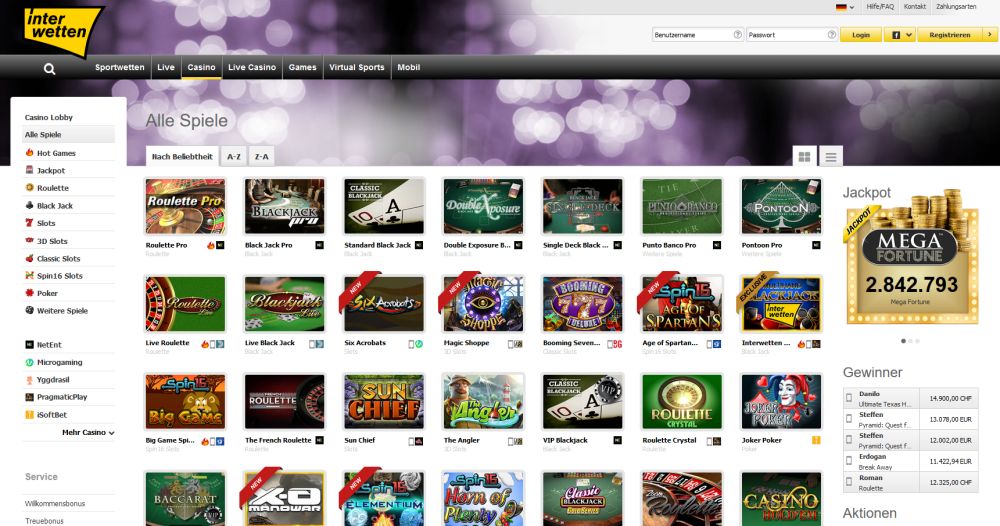The height and width of the screenshot is (526, 1000).
Task: Open Virtual Sports section
Action: [357, 67]
